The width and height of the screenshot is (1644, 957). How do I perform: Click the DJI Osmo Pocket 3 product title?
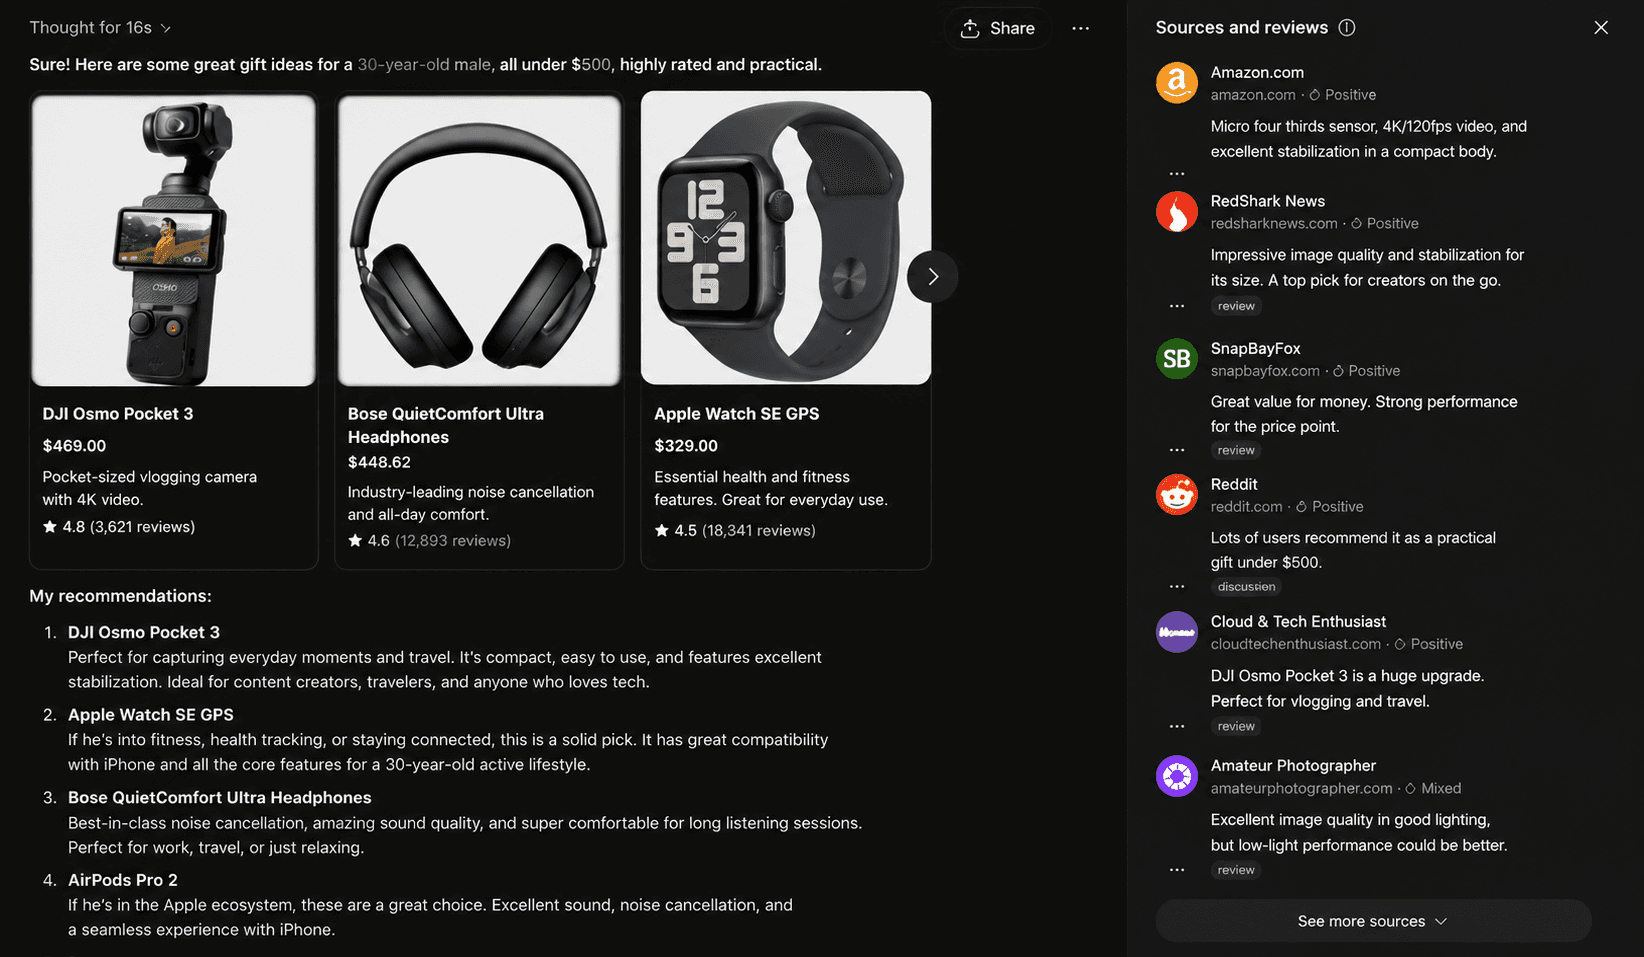click(x=118, y=413)
